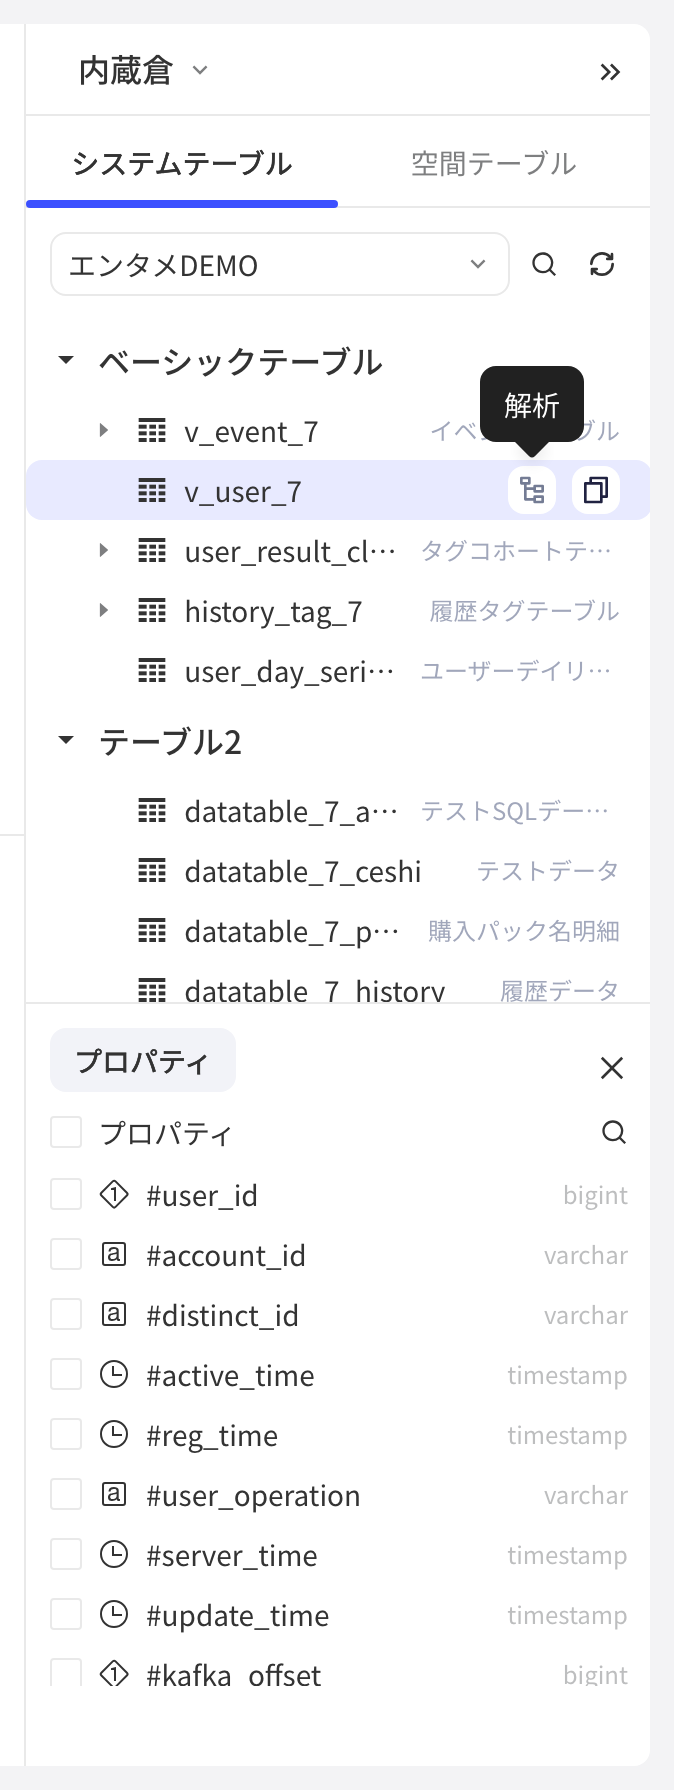Click the table icon of datatable_7_a…
The image size is (674, 1790).
152,811
